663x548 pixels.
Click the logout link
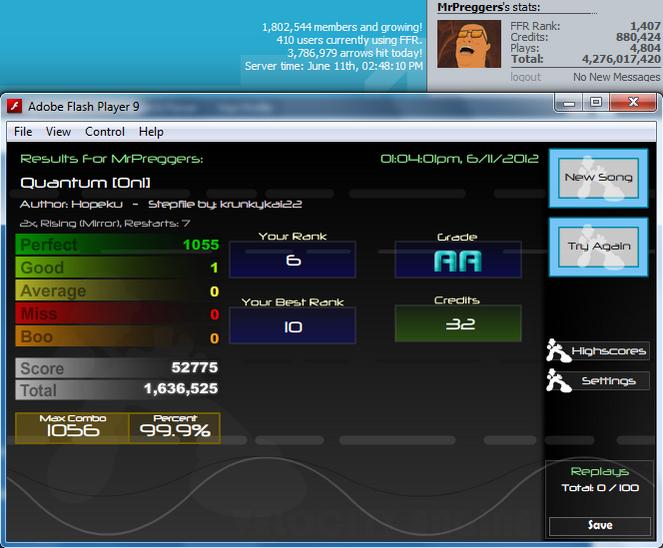click(x=526, y=77)
